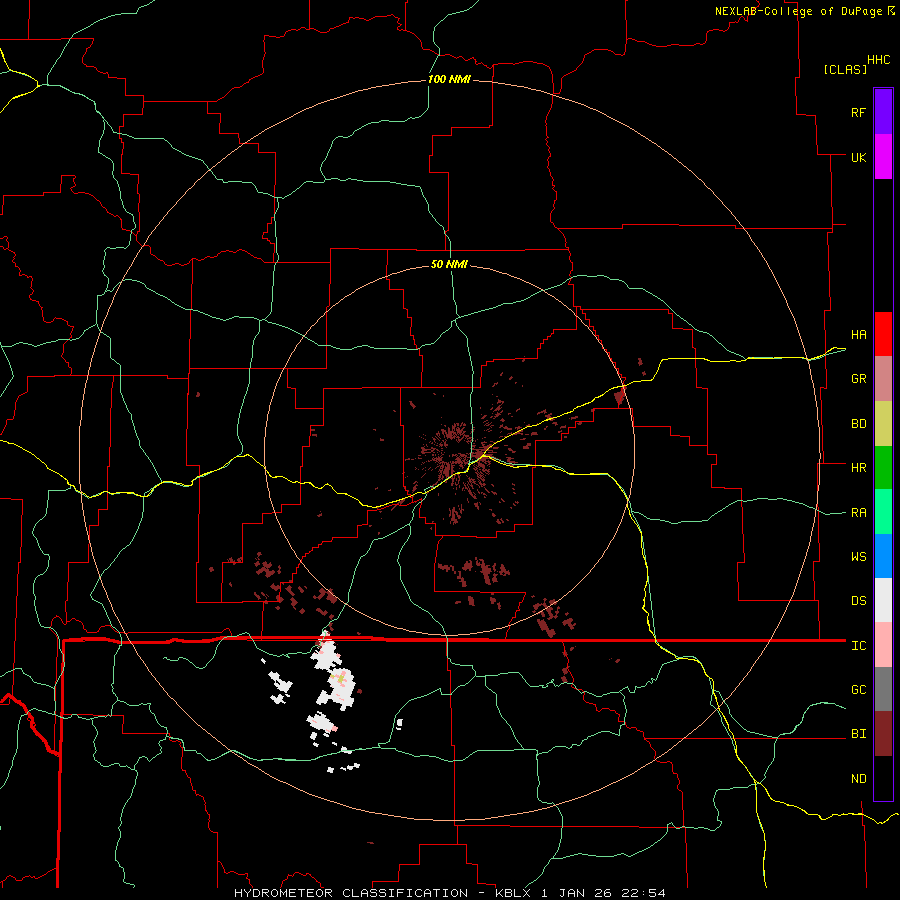Viewport: 900px width, 900px height.
Task: Click the HHC product label
Action: (x=879, y=60)
